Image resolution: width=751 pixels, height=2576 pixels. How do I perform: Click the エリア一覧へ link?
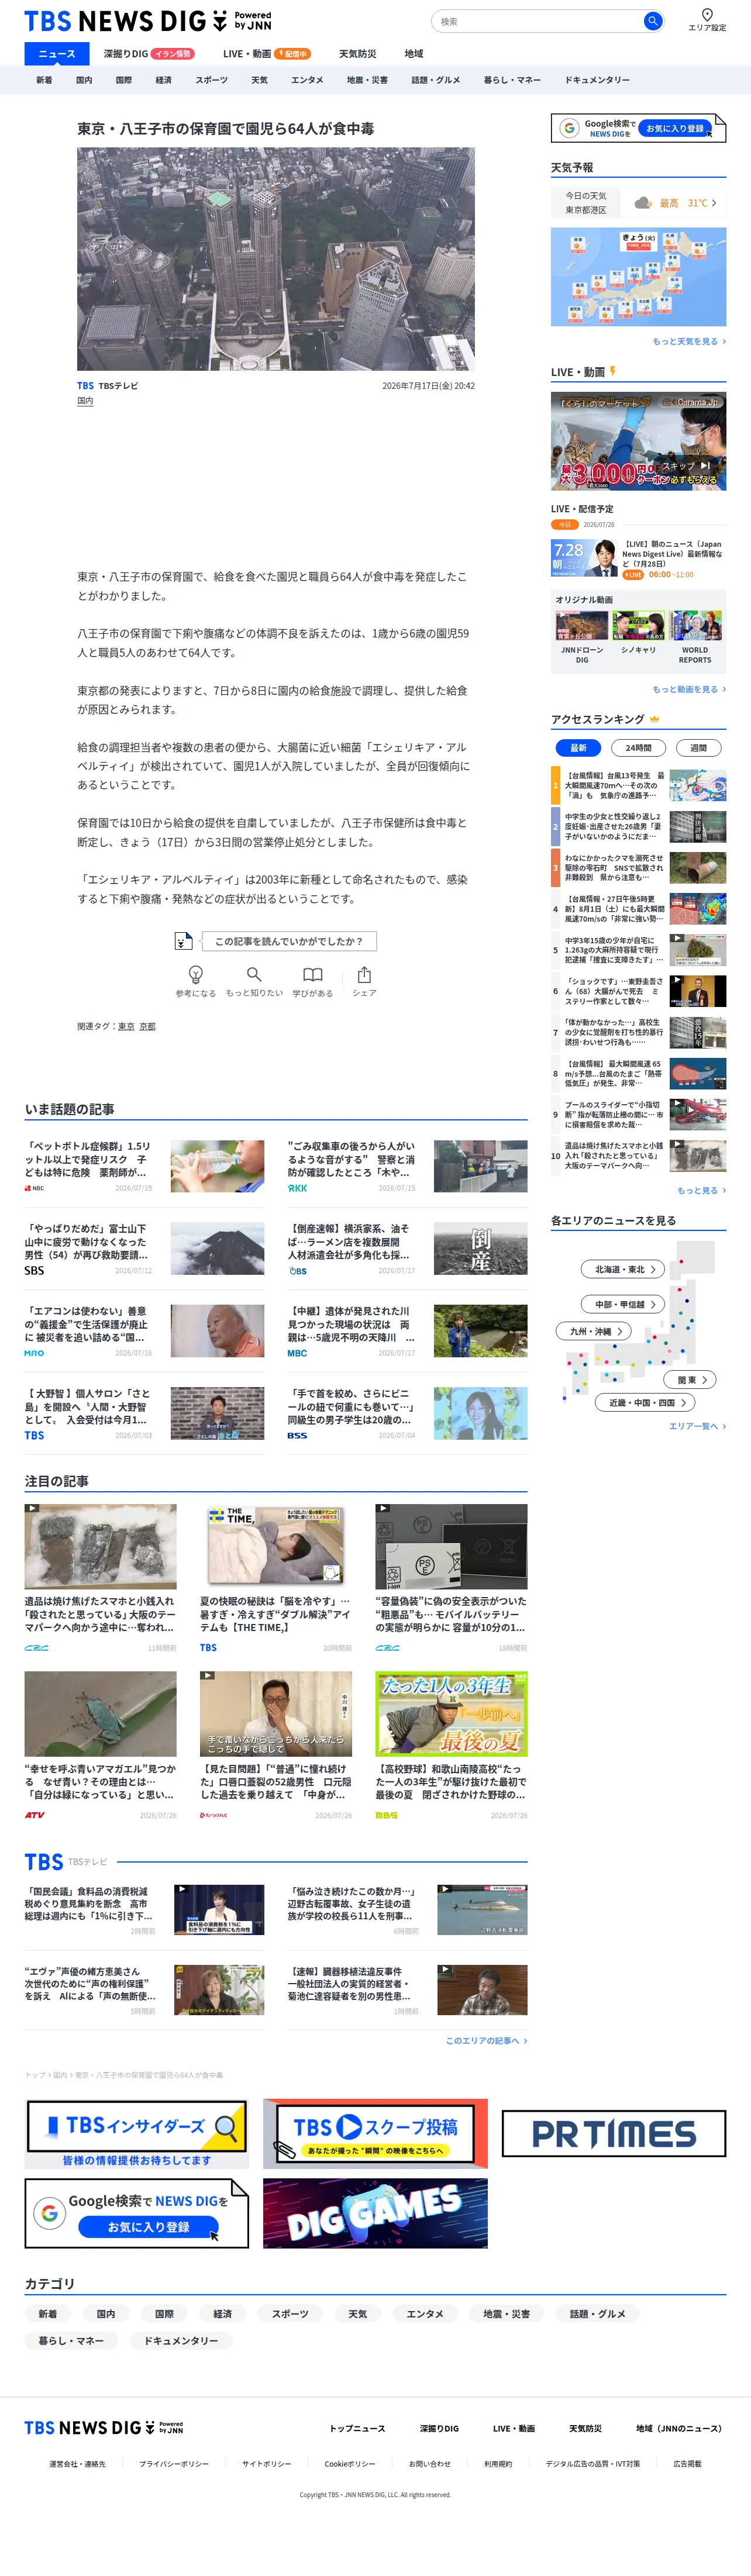[697, 1426]
